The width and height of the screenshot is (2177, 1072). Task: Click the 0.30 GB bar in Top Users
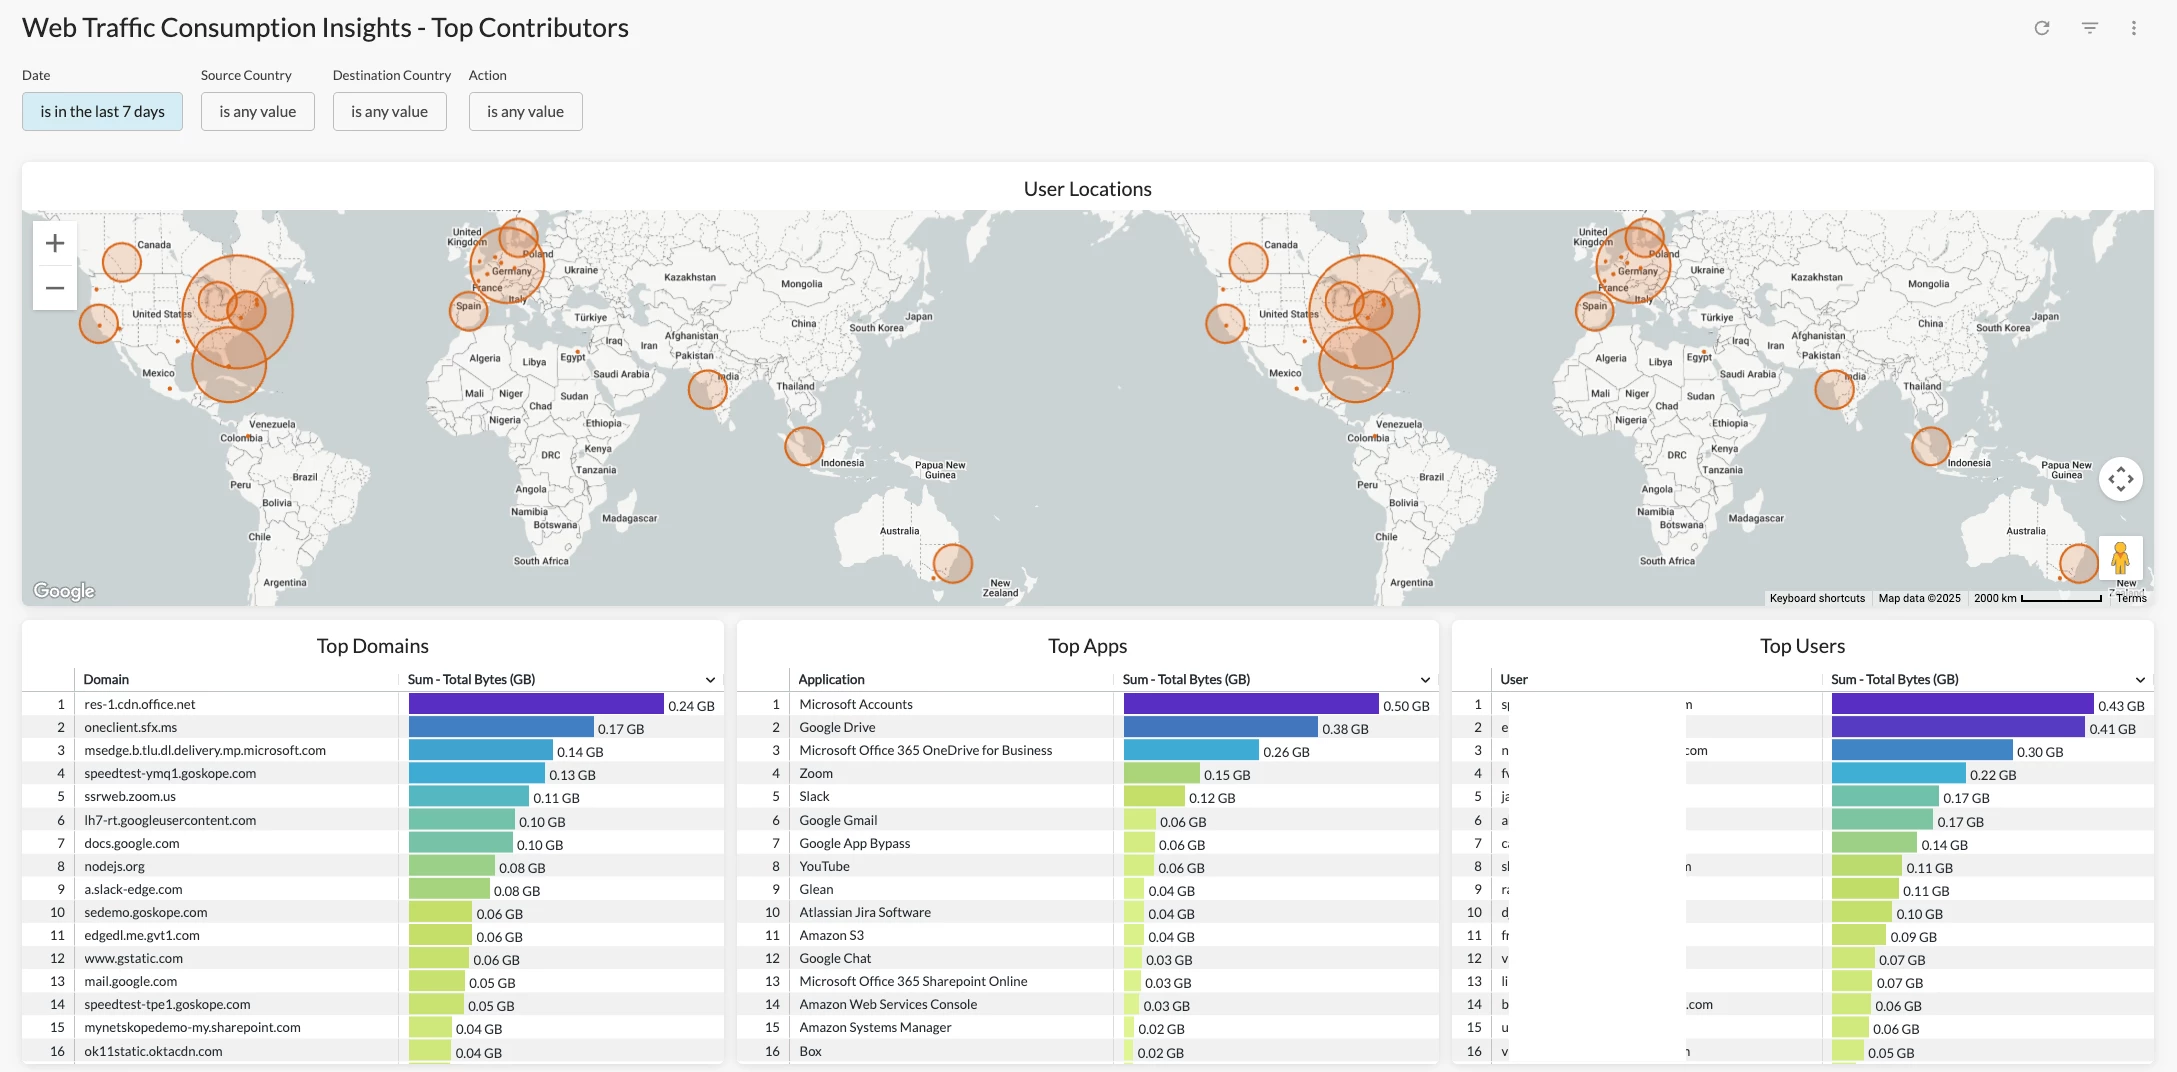pyautogui.click(x=1922, y=750)
